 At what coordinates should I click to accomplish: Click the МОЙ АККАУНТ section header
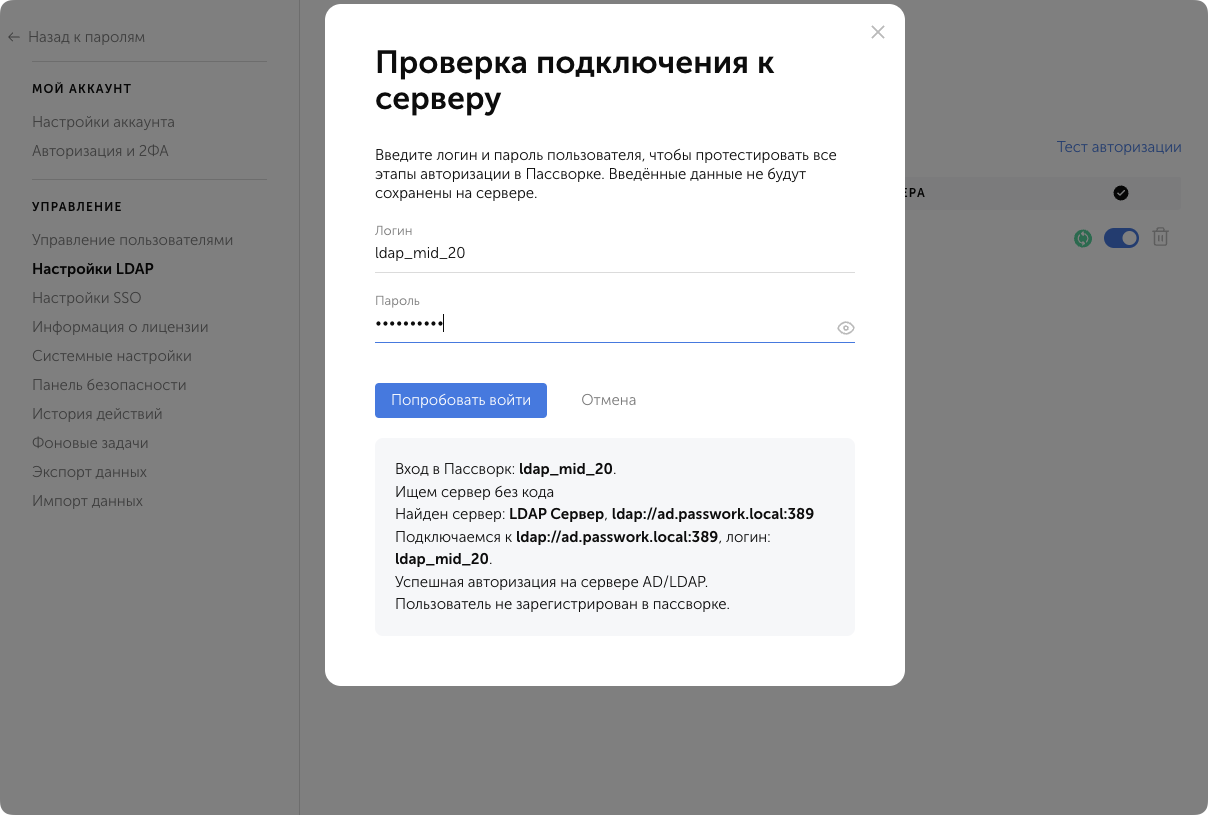pyautogui.click(x=82, y=89)
